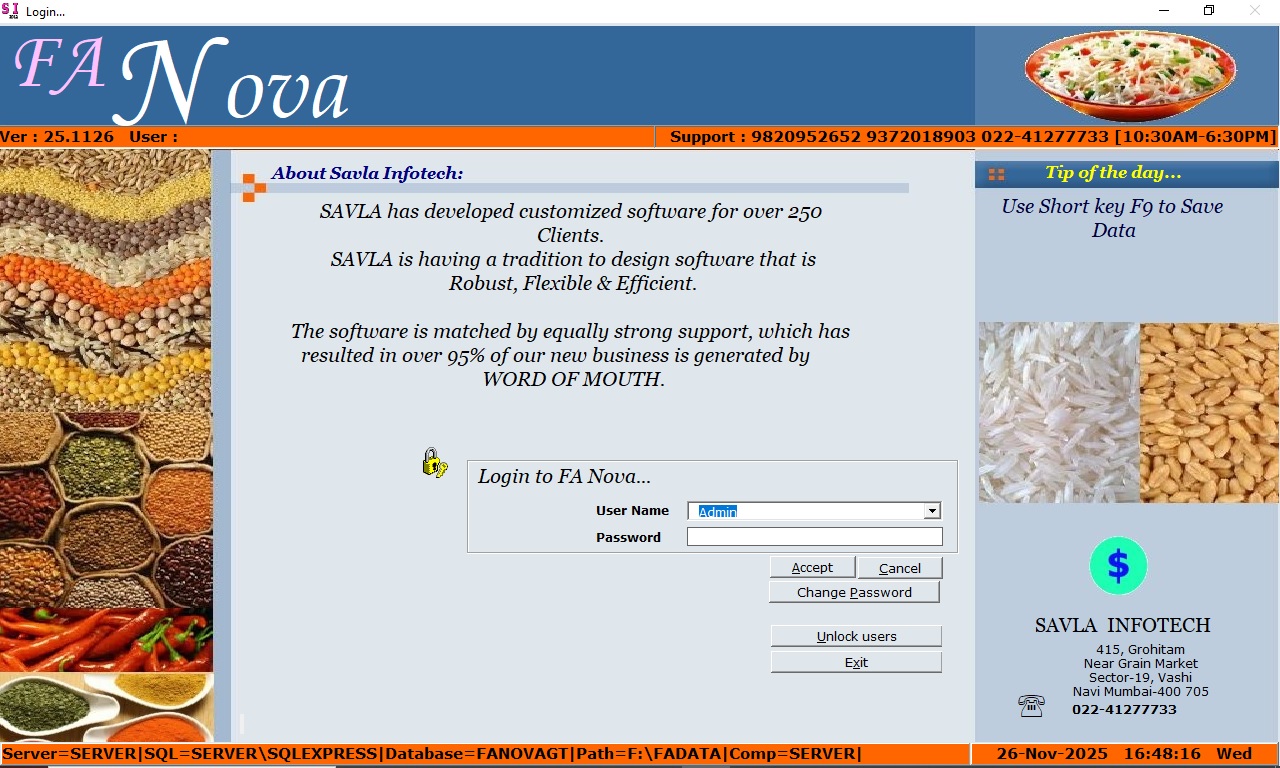Expand the User Name dropdown arrow
Viewport: 1280px width, 768px height.
pyautogui.click(x=932, y=511)
